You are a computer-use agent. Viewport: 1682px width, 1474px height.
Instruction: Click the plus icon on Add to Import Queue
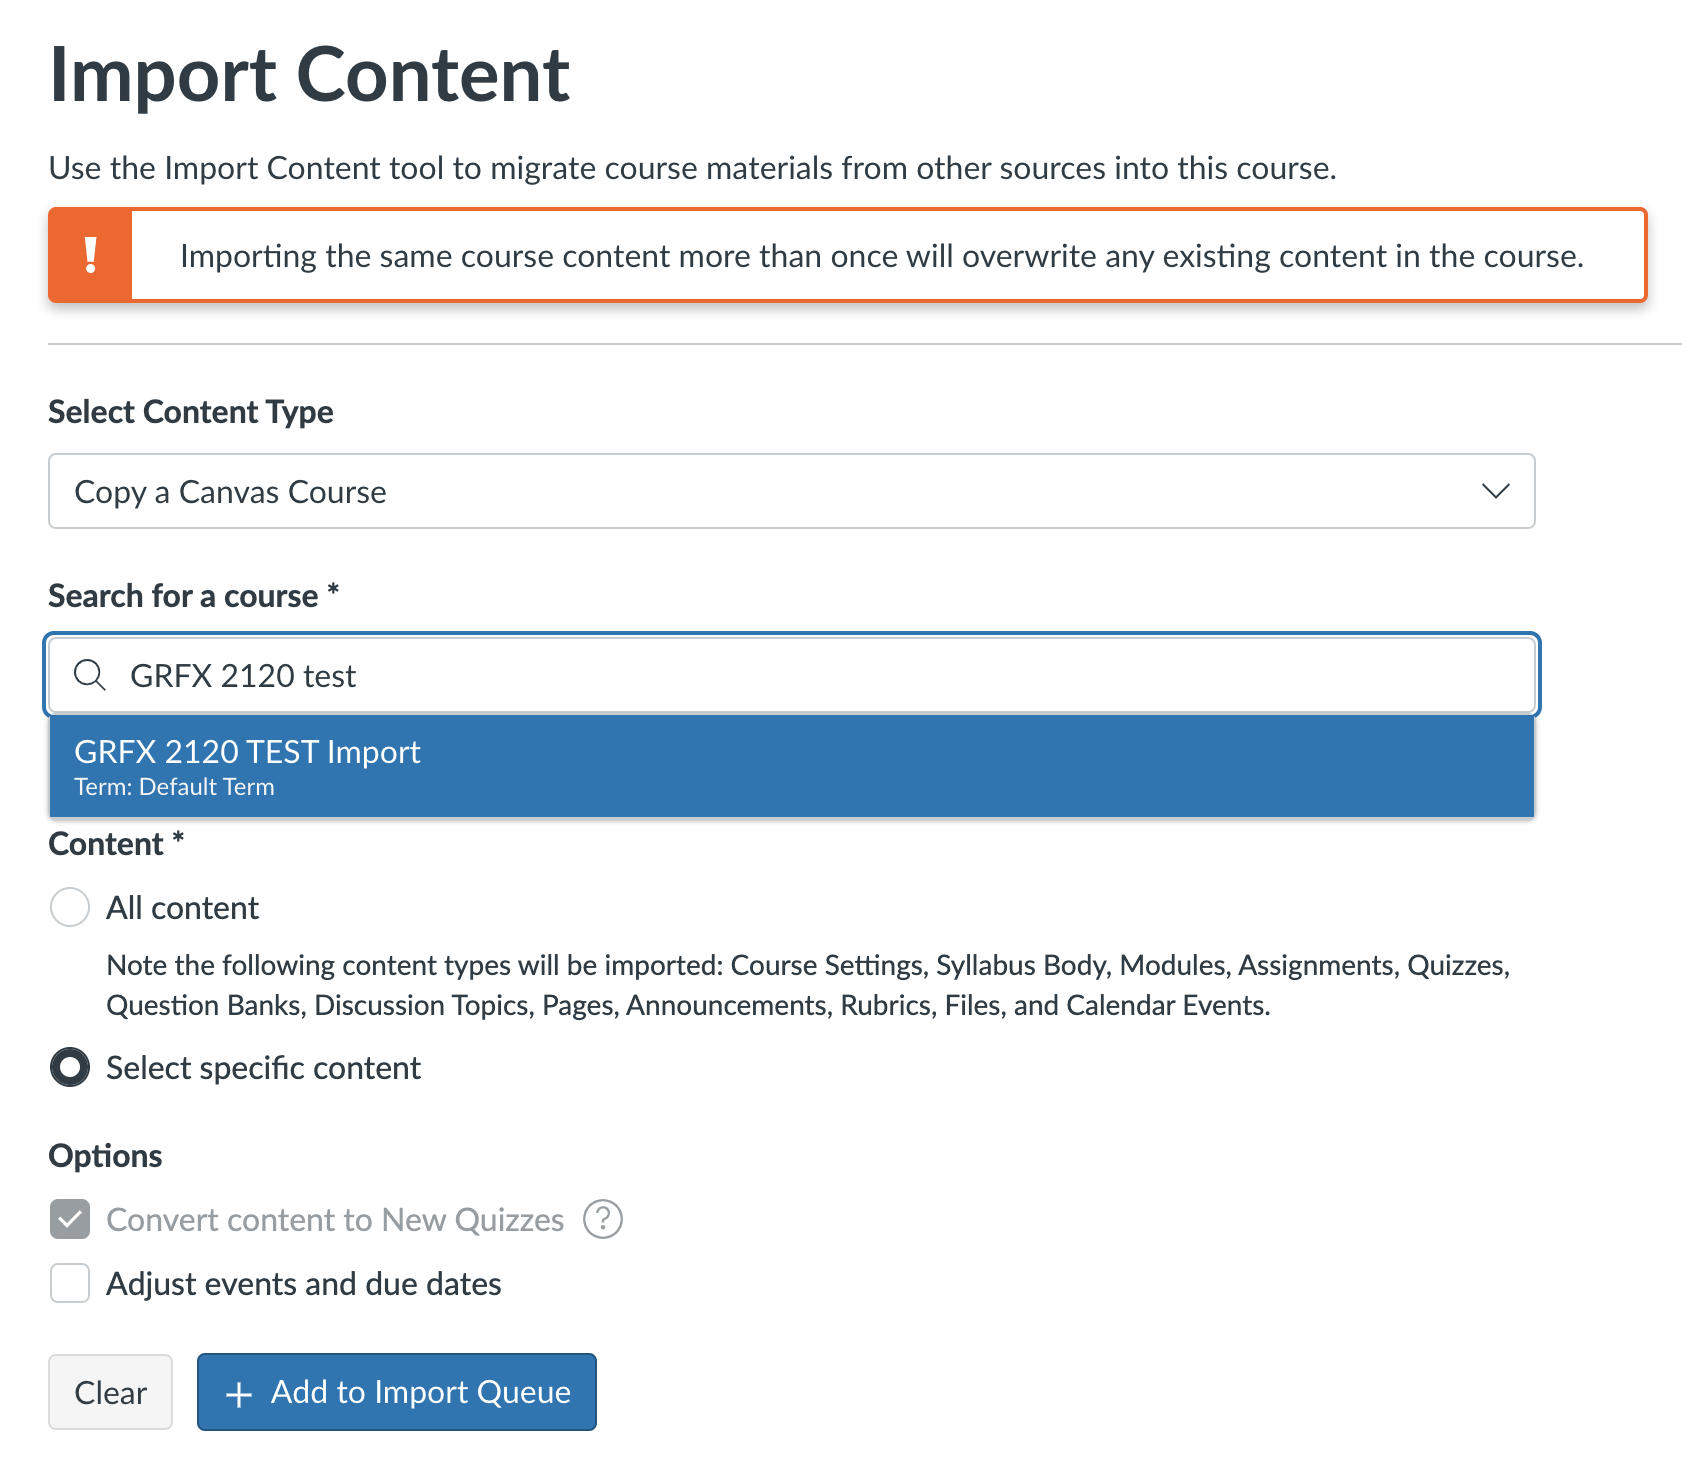[x=239, y=1393]
